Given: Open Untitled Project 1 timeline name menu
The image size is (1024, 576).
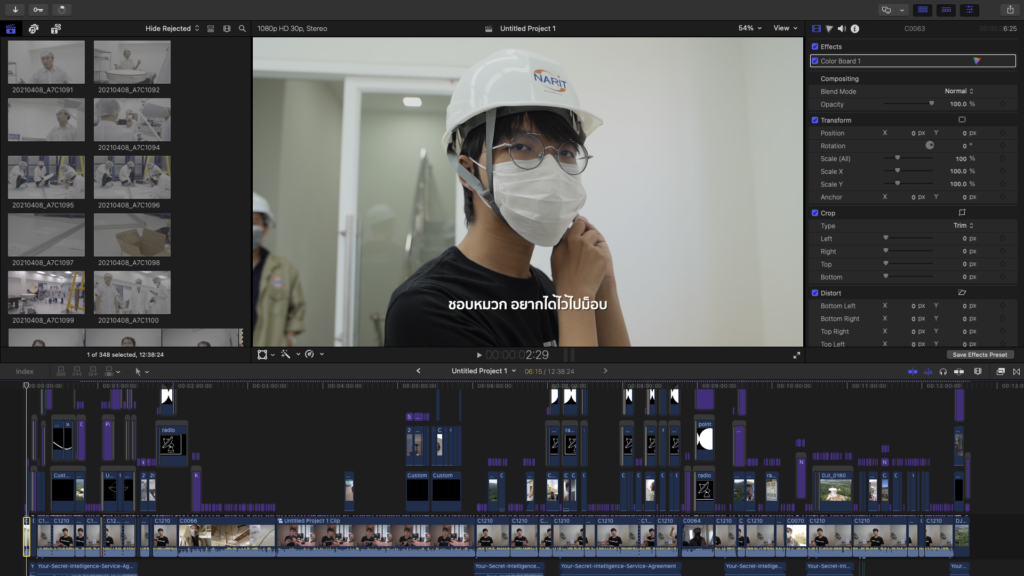Looking at the screenshot, I should pos(484,371).
